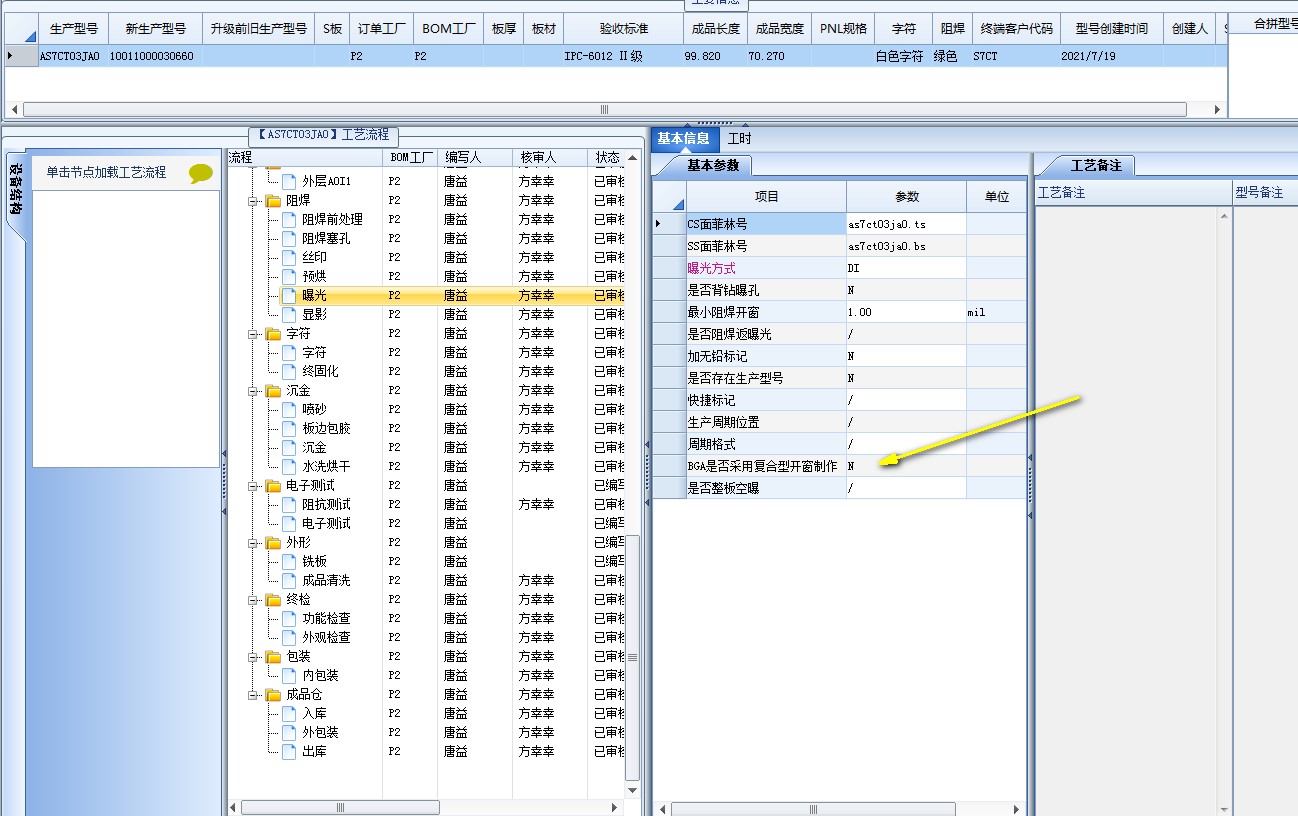1298x816 pixels.
Task: Click the 单击节点加载工艺流程 label
Action: [106, 172]
